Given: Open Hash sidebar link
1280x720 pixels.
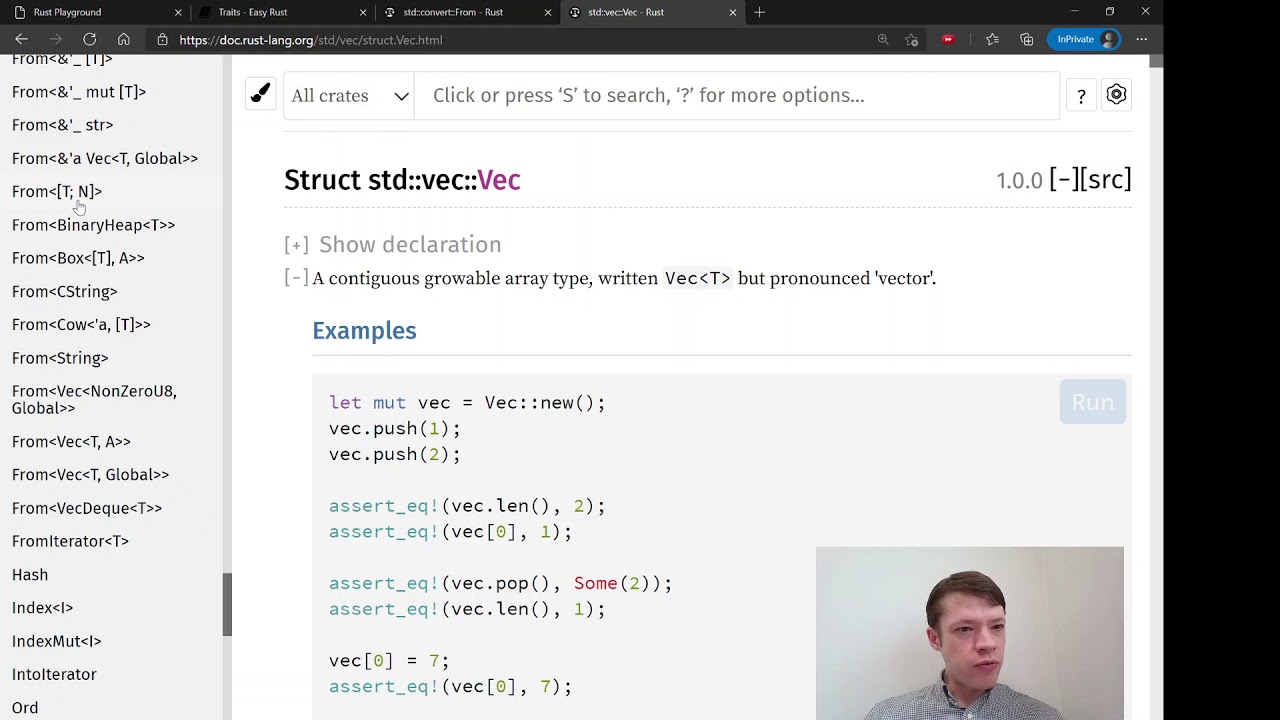Looking at the screenshot, I should 30,575.
